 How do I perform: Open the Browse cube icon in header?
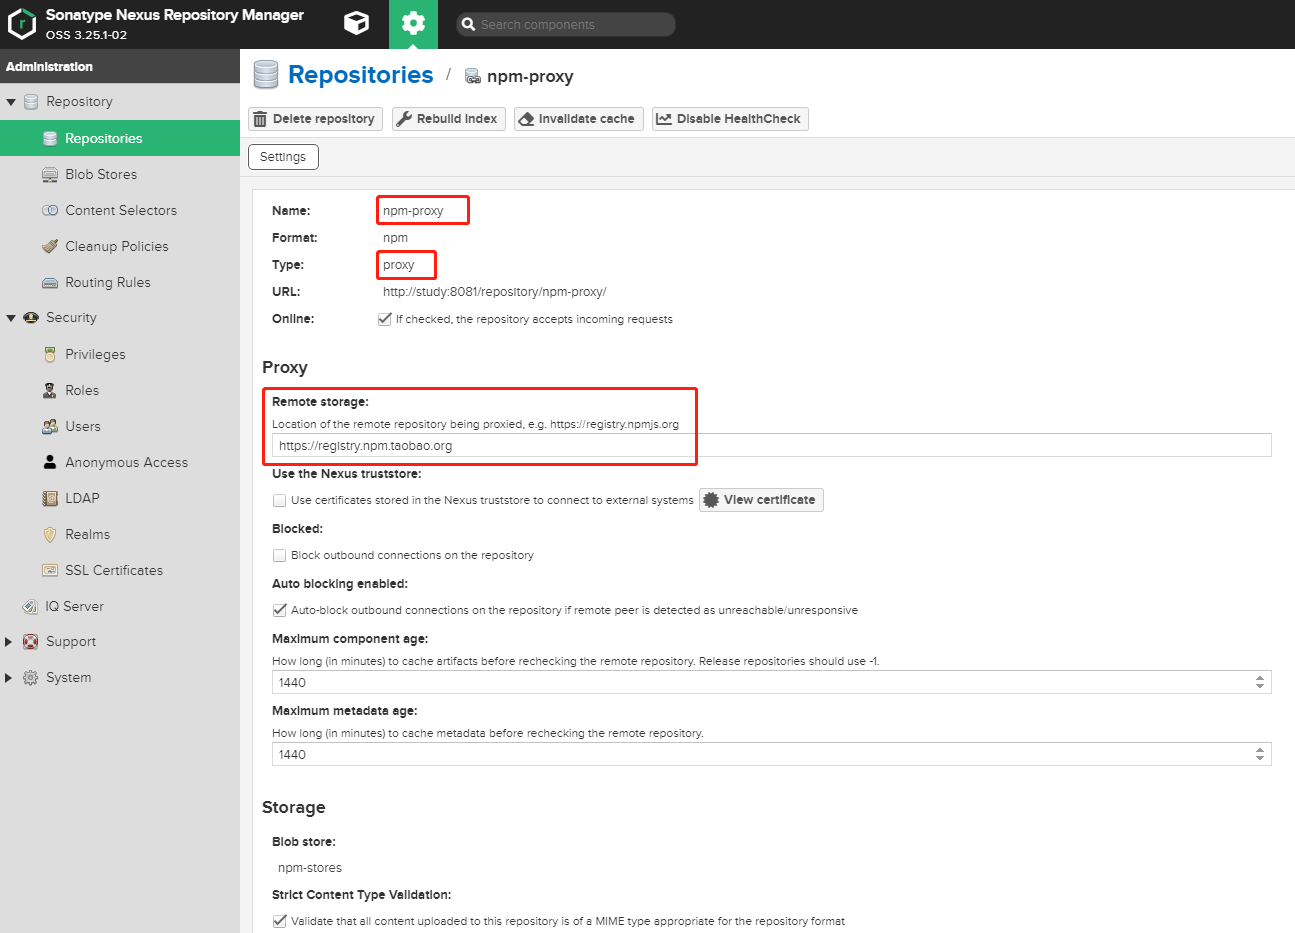click(356, 23)
